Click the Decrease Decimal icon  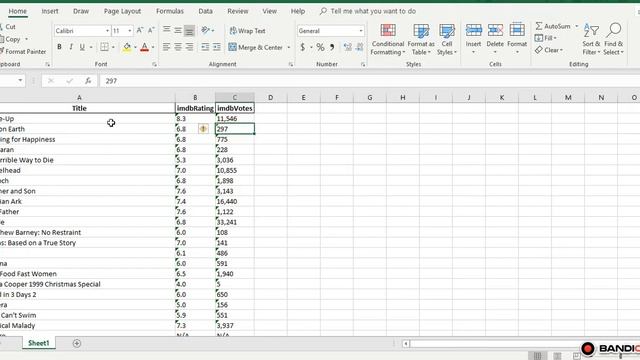pos(359,47)
